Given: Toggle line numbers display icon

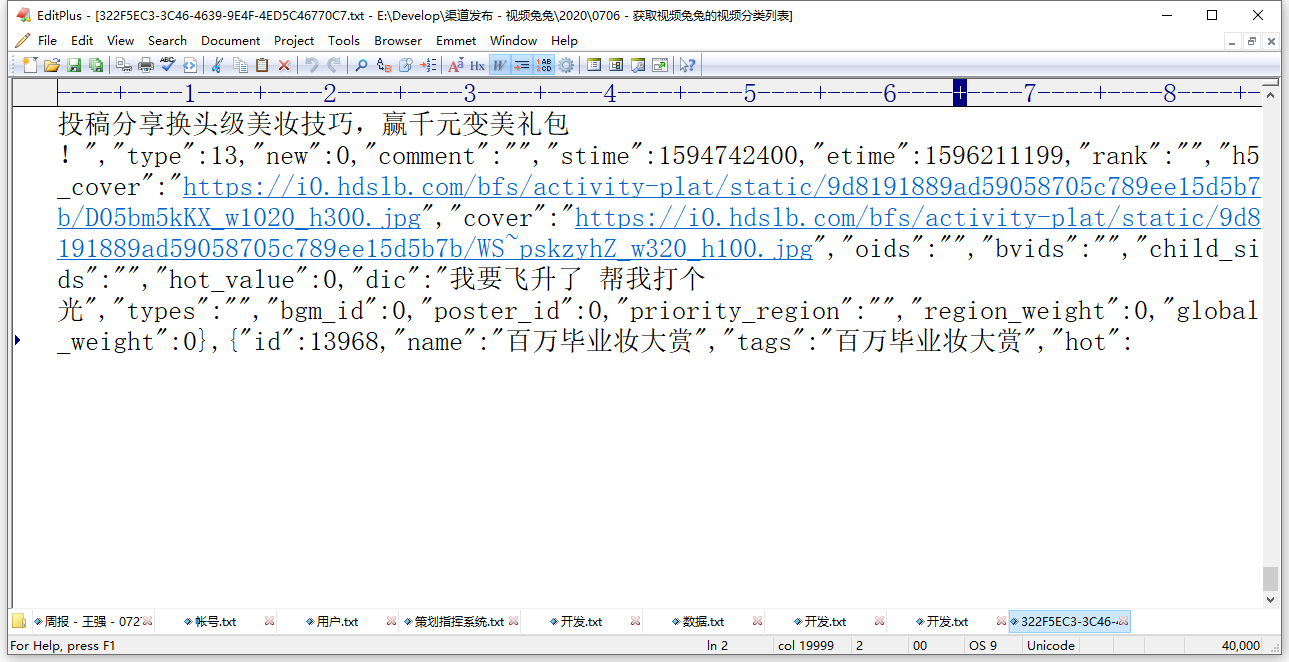Looking at the screenshot, I should point(544,65).
